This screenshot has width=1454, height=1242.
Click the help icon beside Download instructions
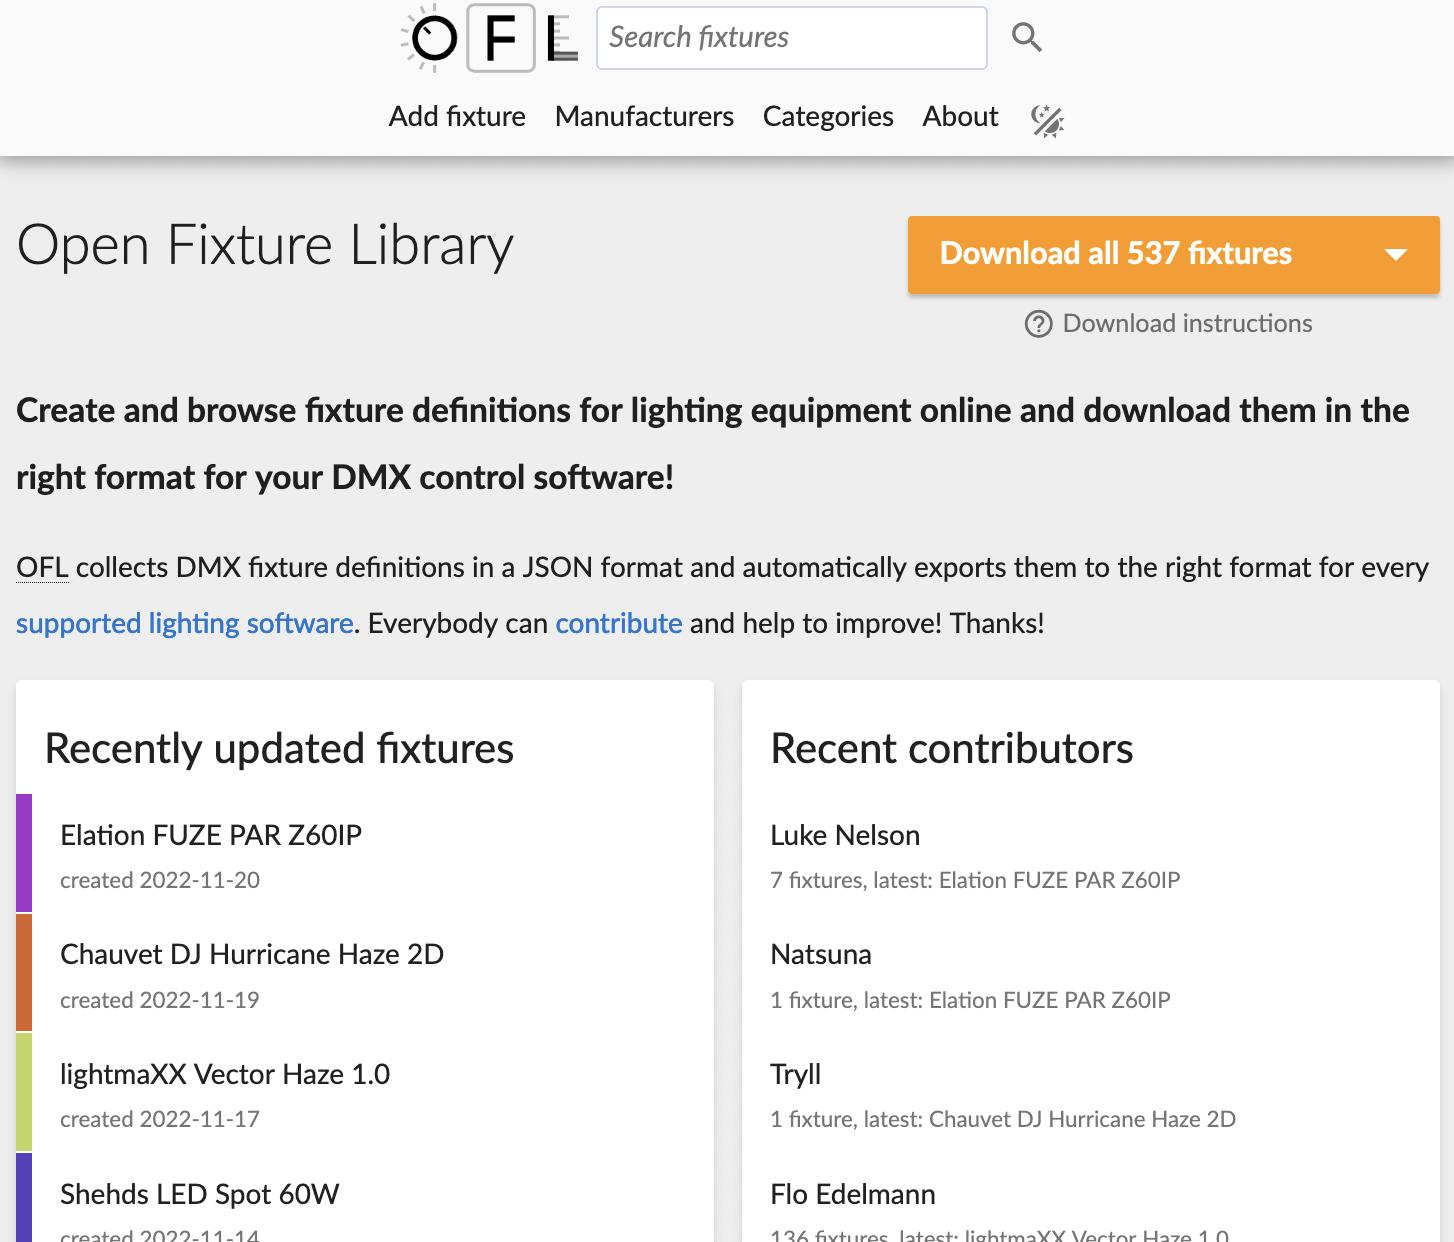point(1038,324)
